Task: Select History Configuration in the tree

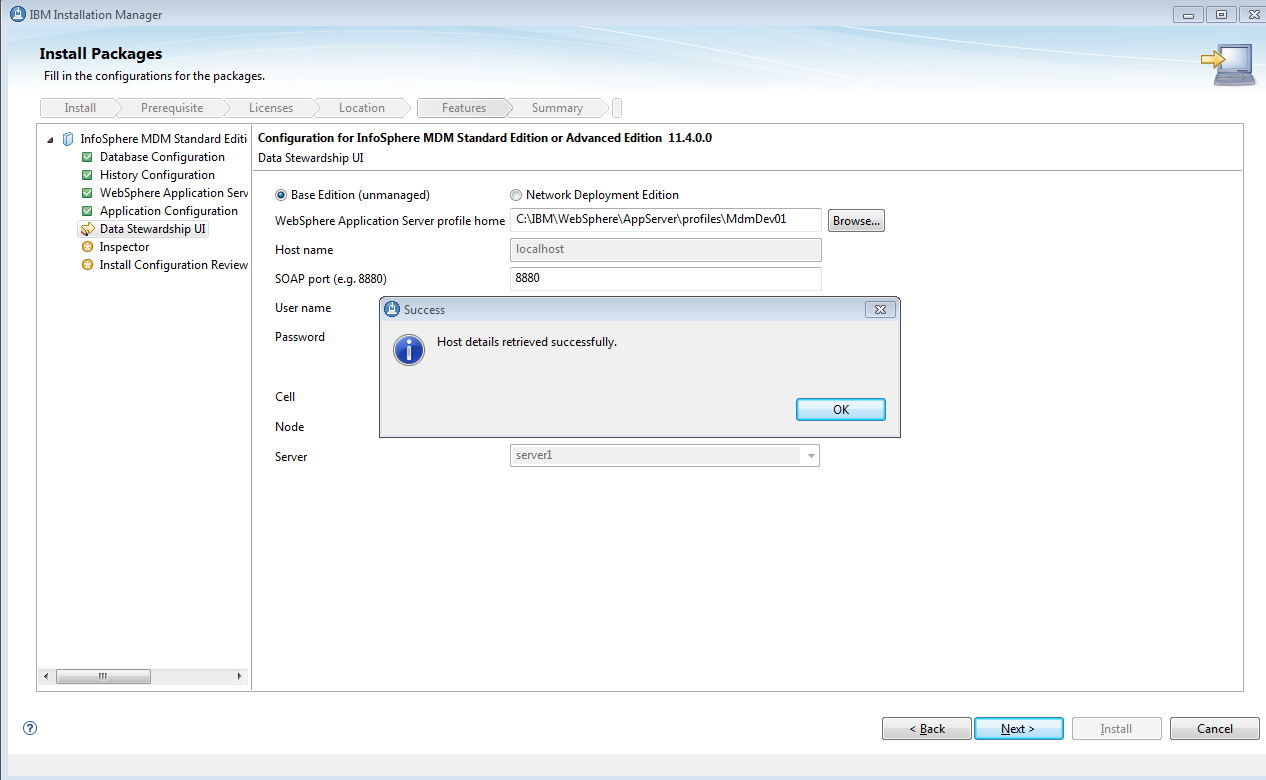Action: click(157, 175)
